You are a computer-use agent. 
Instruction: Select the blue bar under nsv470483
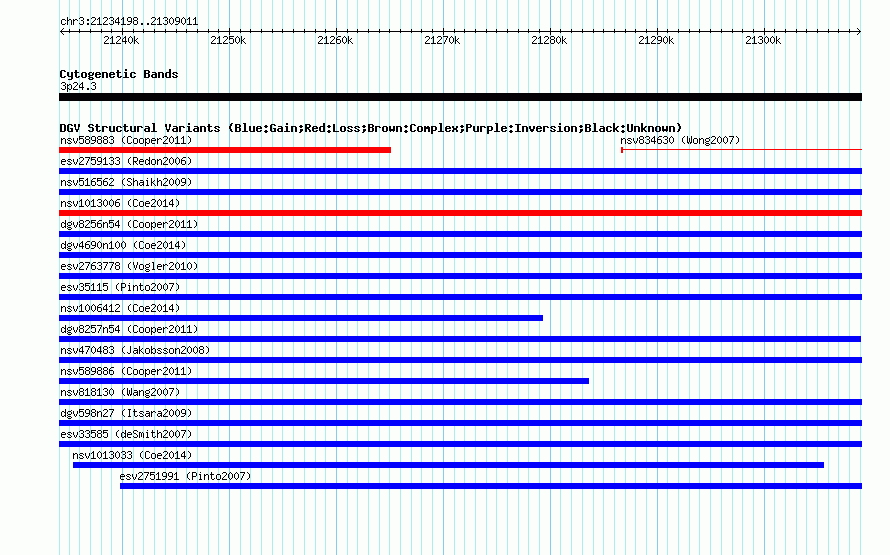460,360
